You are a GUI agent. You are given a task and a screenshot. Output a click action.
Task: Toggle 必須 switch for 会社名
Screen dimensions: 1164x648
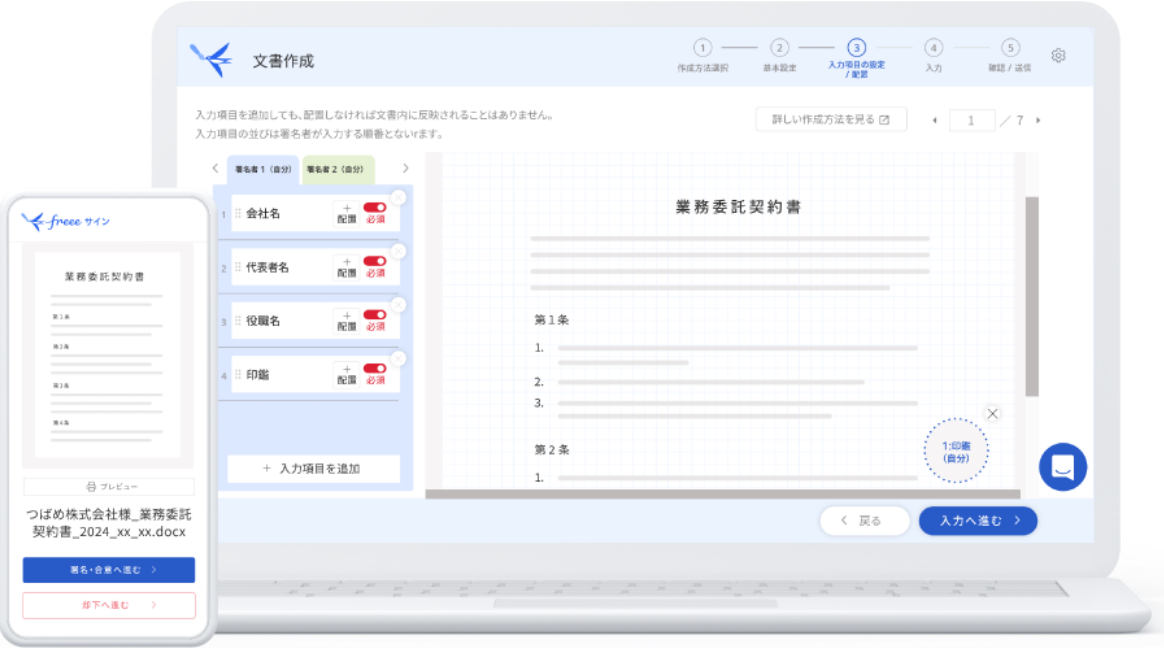tap(375, 207)
